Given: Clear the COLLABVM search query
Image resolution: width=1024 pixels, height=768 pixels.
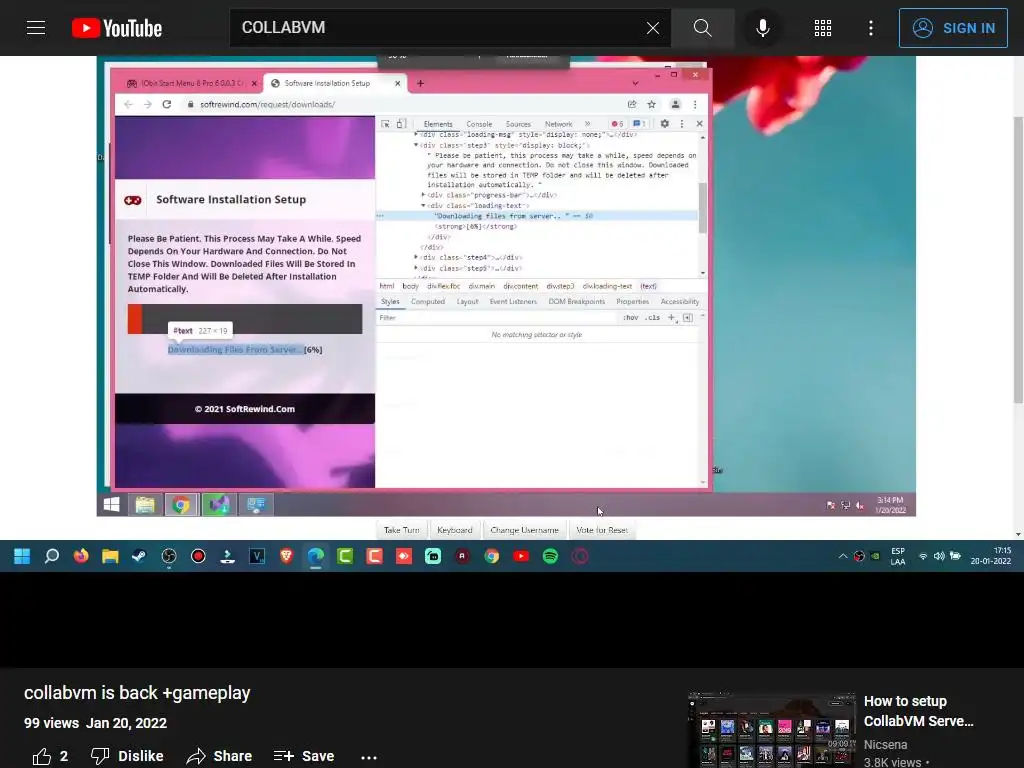Looking at the screenshot, I should 652,28.
